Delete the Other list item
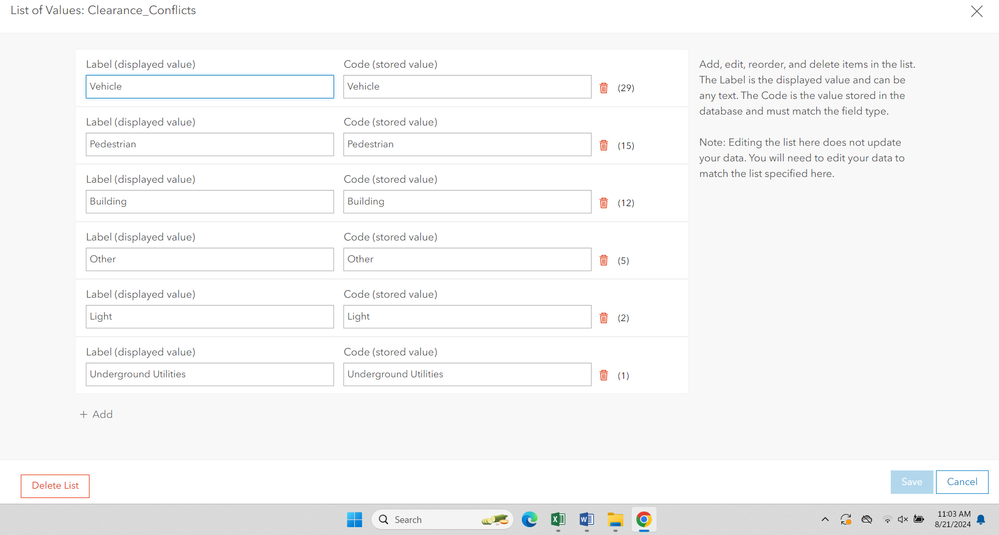 click(x=603, y=260)
